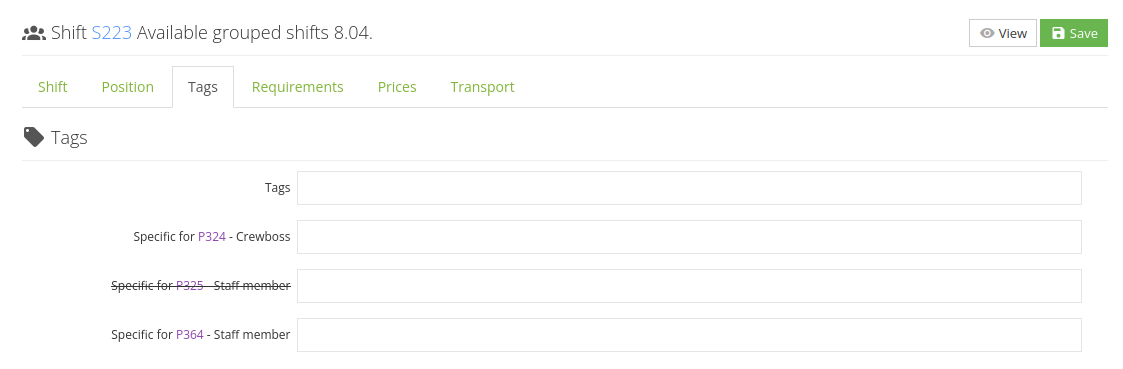The height and width of the screenshot is (369, 1123).
Task: Open shift link S223 in the header
Action: 112,33
